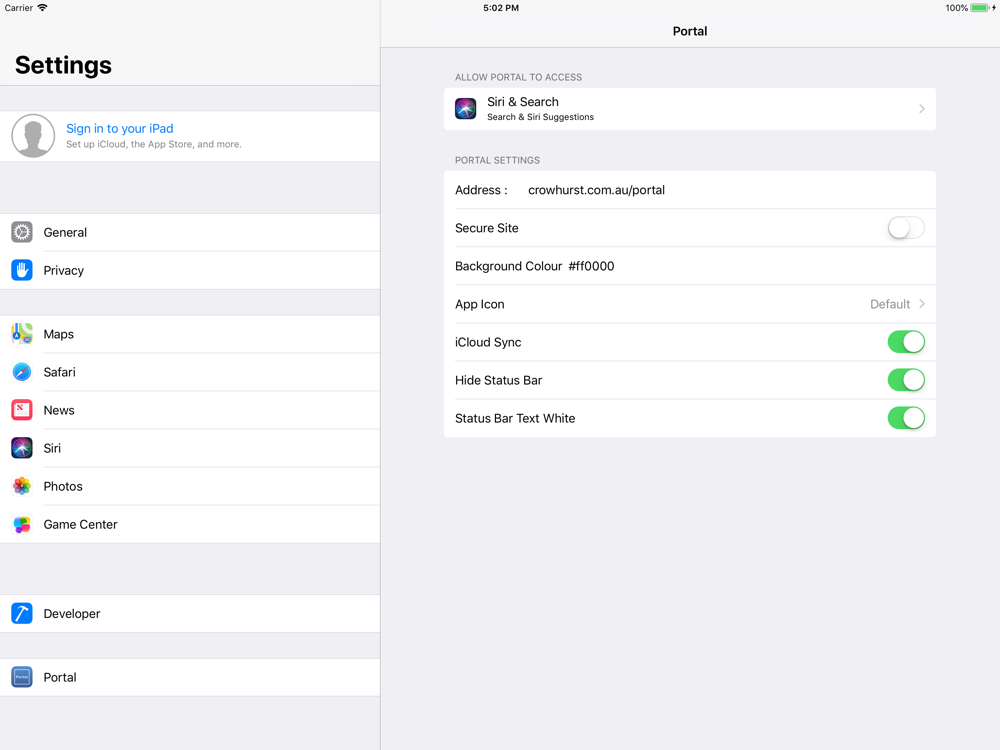This screenshot has width=1000, height=750.
Task: Tap the Siri & Search row icon
Action: click(466, 108)
